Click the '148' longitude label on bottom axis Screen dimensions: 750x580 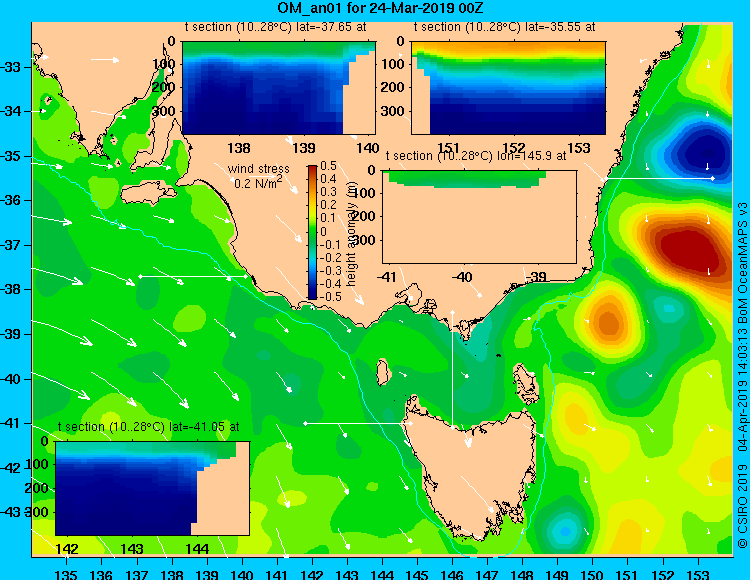522,575
